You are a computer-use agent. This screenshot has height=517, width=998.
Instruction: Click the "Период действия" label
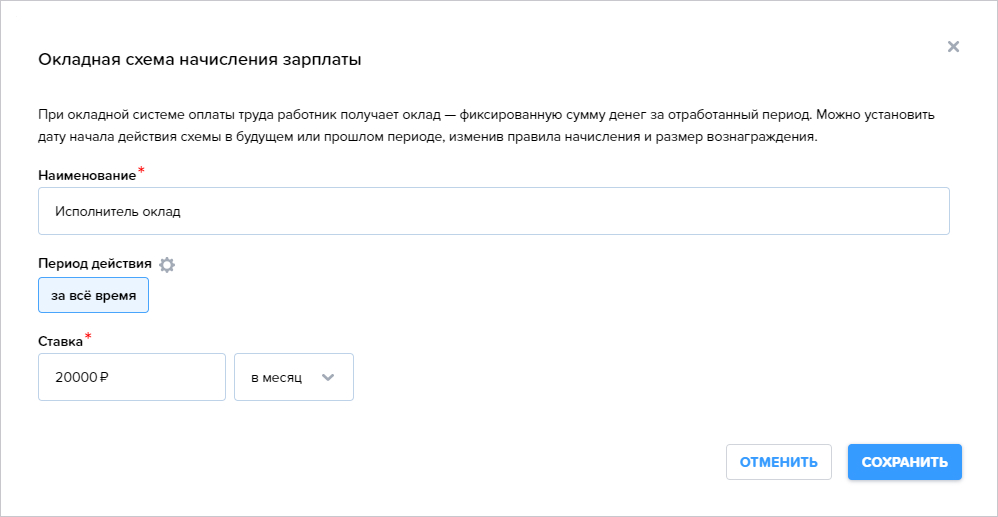point(95,264)
